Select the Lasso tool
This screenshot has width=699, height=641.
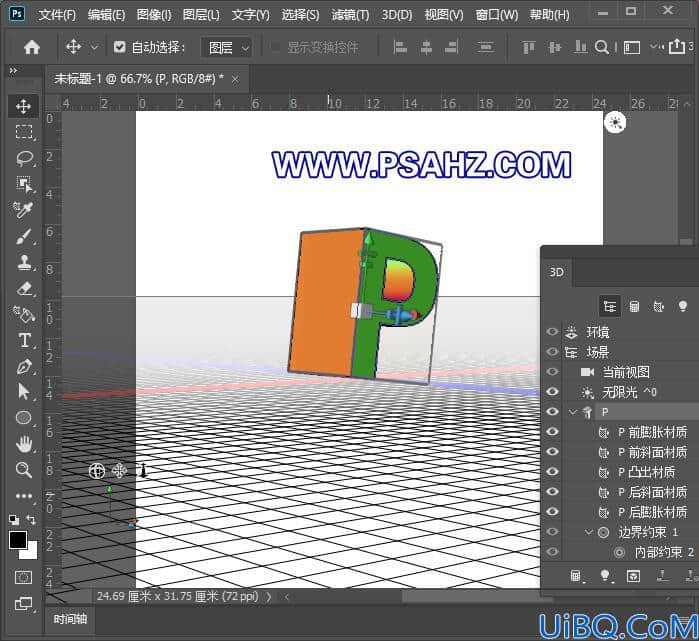click(24, 158)
